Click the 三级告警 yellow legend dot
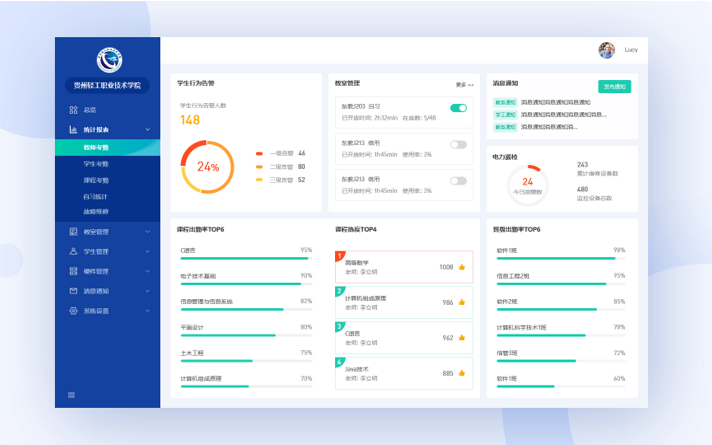The height and width of the screenshot is (445, 712). 259,180
